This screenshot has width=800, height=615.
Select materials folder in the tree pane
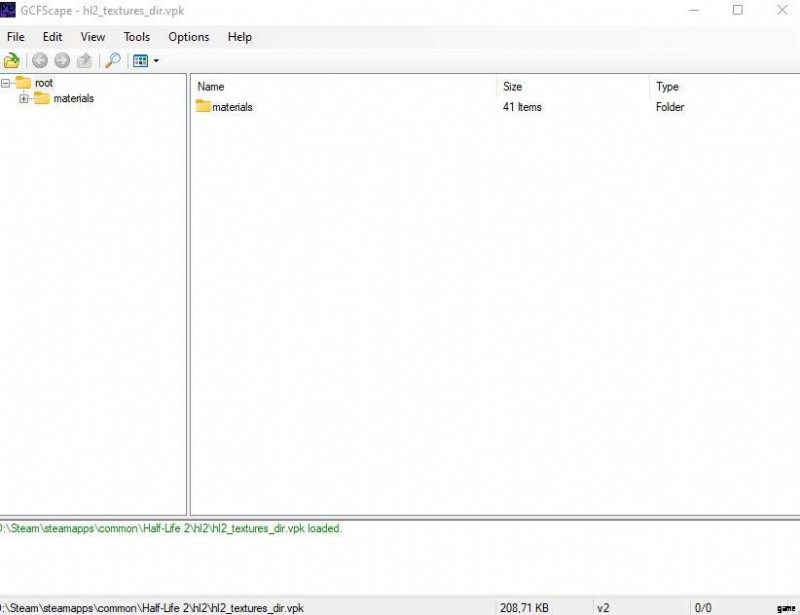[73, 99]
